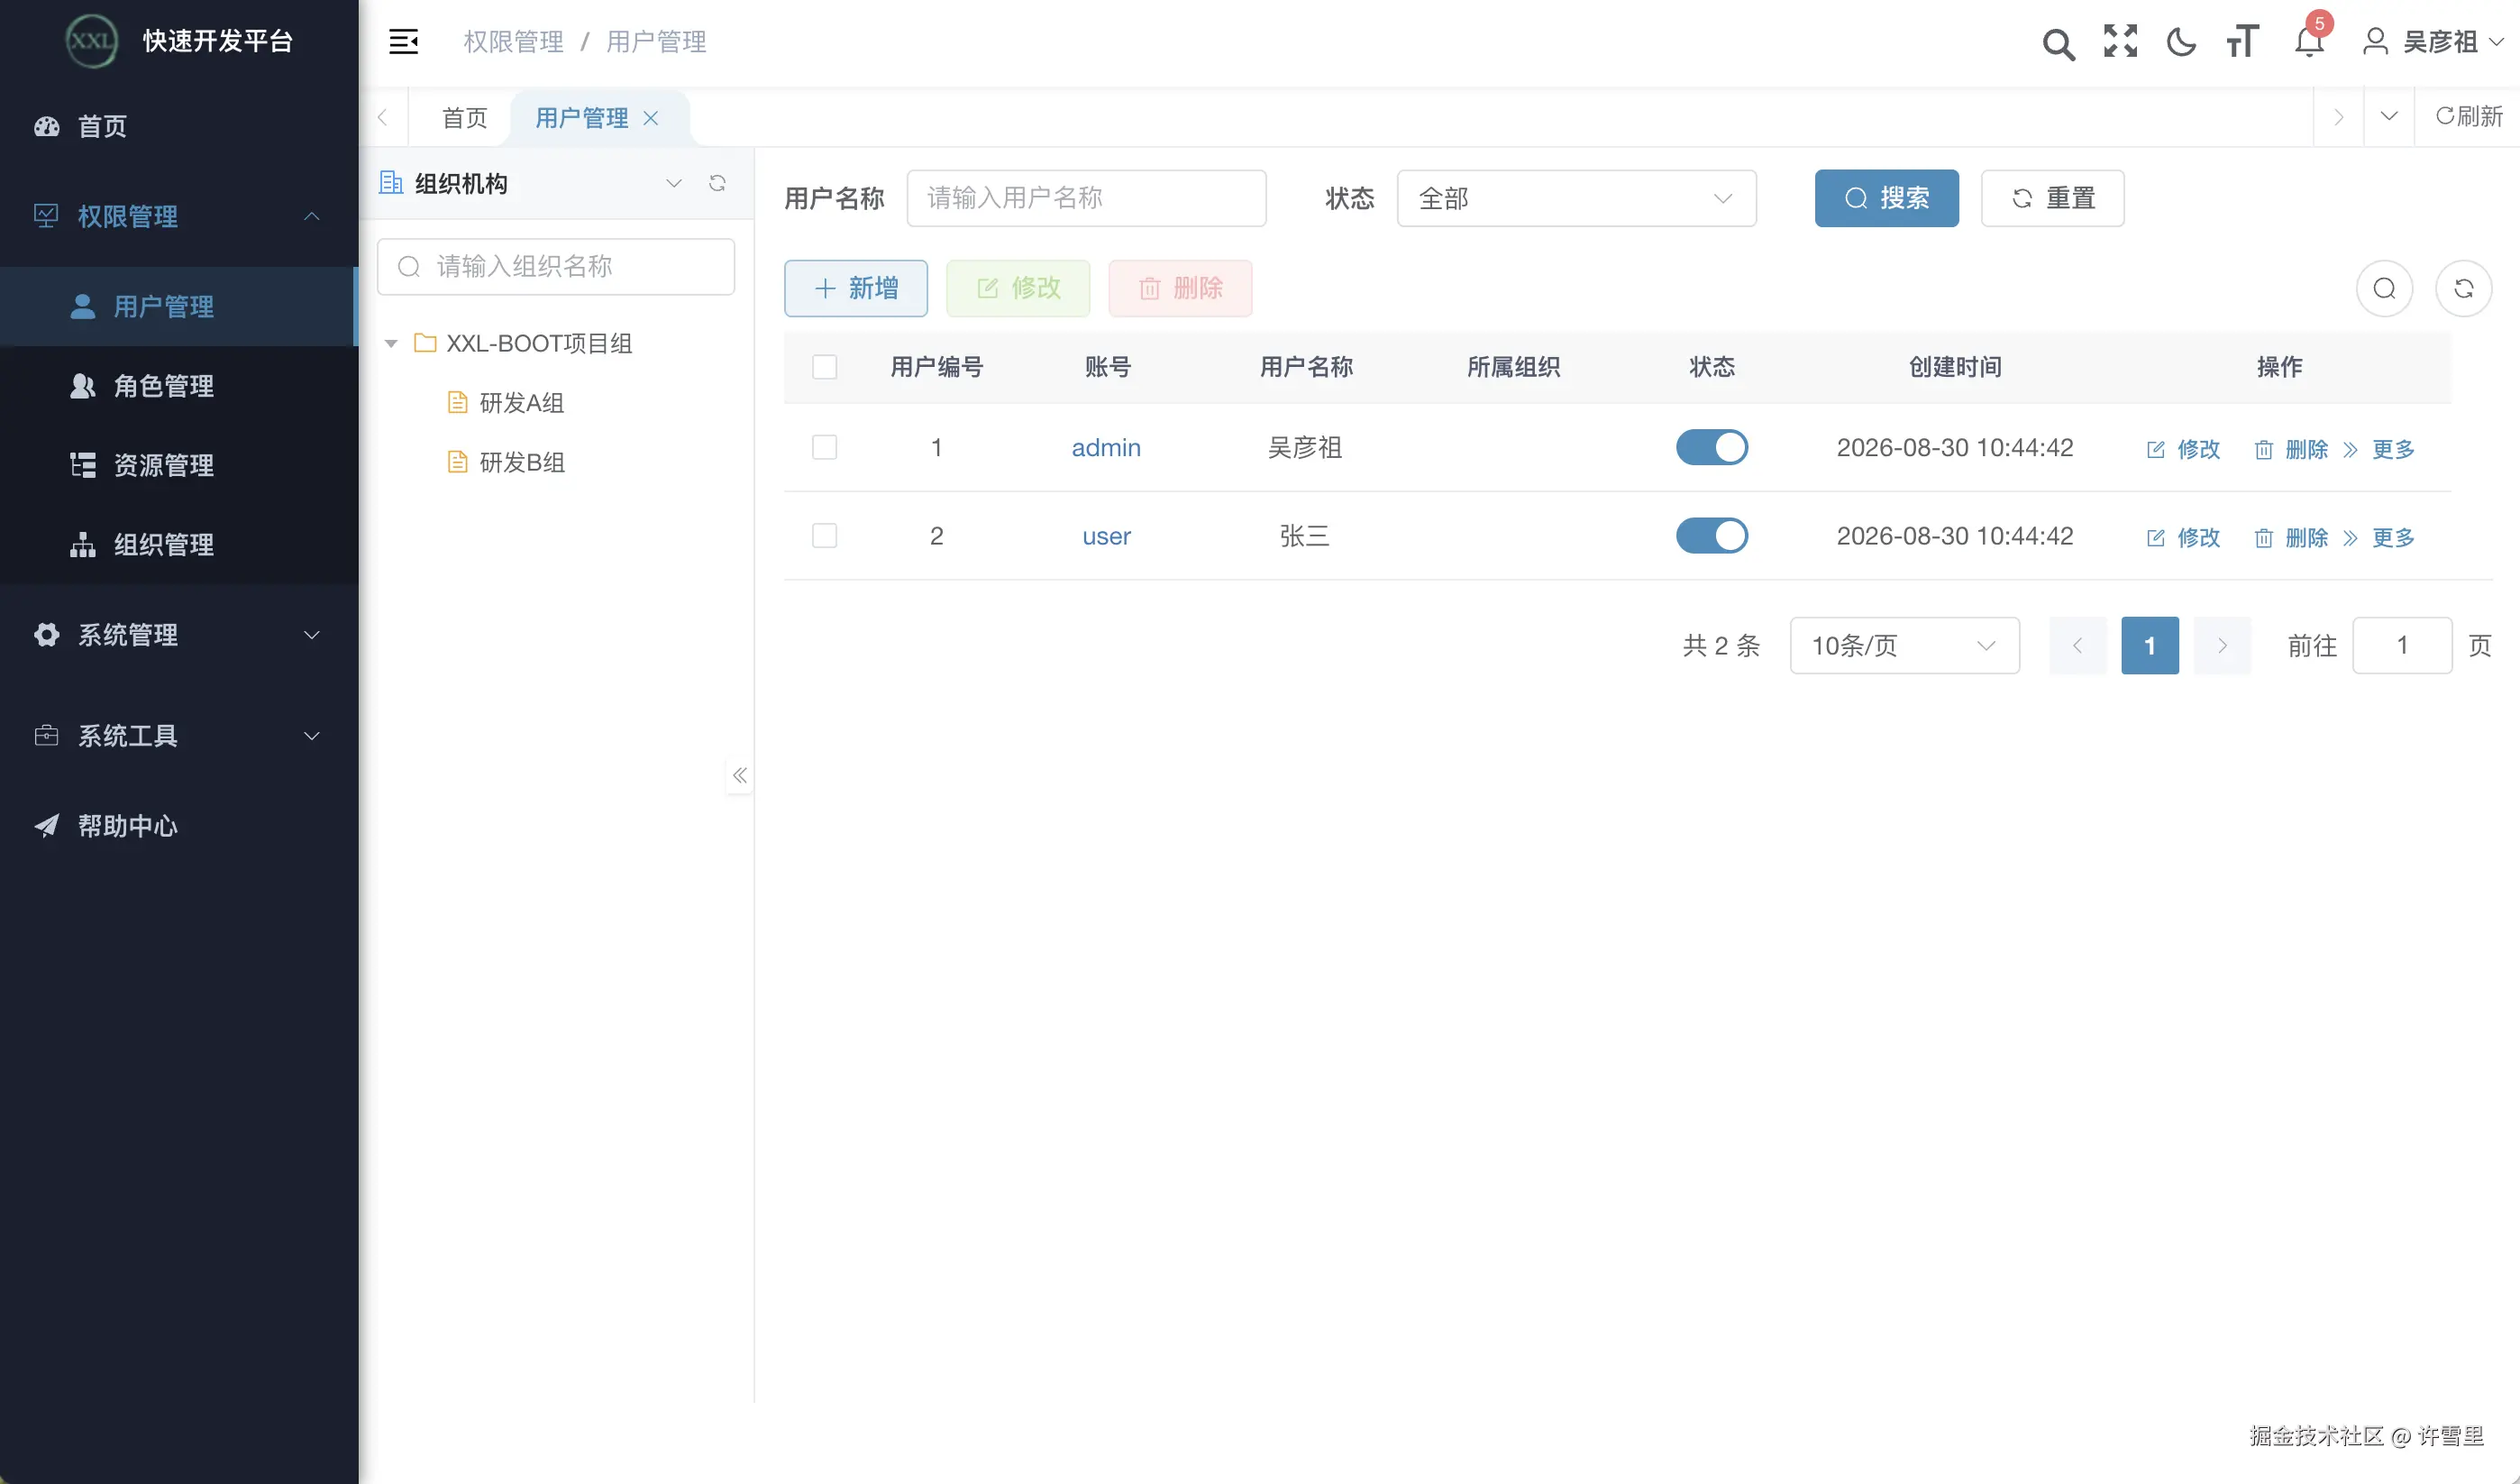Toggle status switch for admin
The image size is (2520, 1484).
tap(1711, 447)
